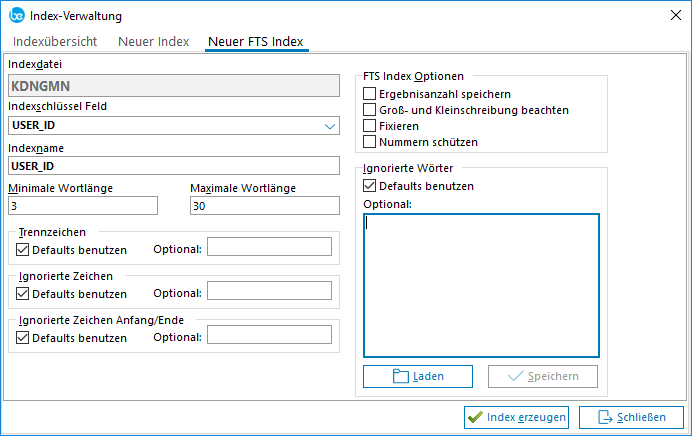Focus the Minimale Wortlänge field
This screenshot has width=692, height=436.
tap(82, 206)
